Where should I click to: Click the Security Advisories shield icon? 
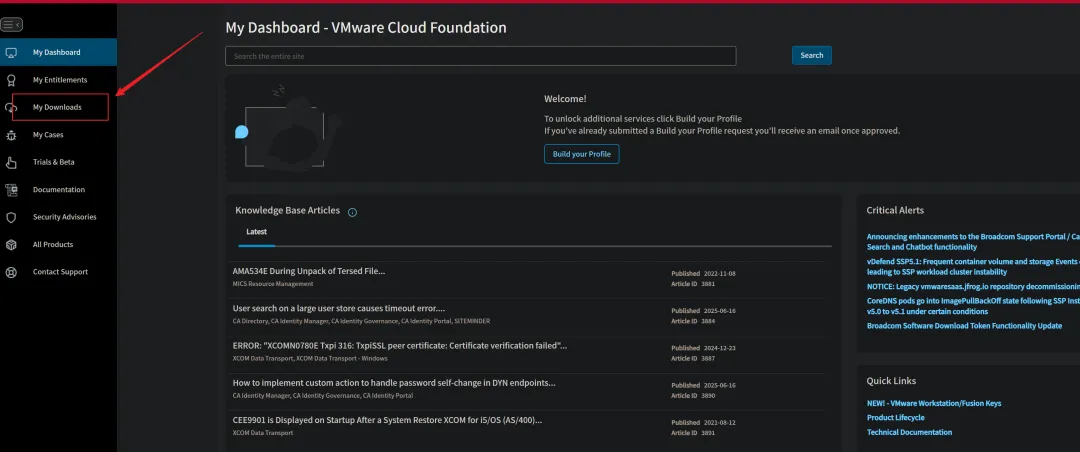click(12, 217)
